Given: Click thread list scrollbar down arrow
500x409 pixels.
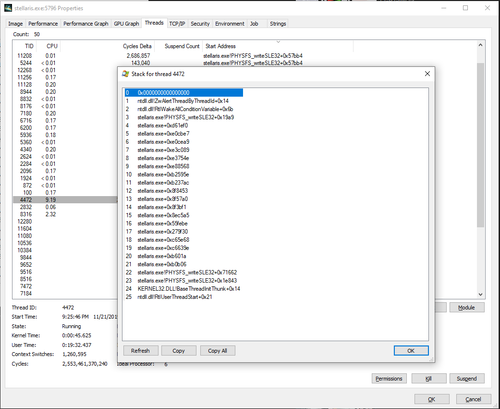Looking at the screenshot, I should pos(480,294).
